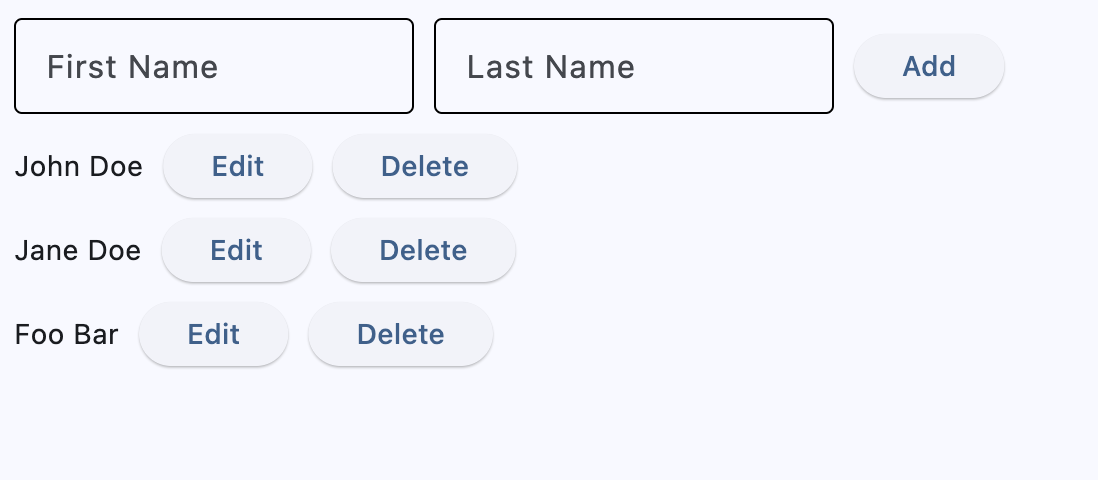Viewport: 1098px width, 480px height.
Task: Remove John Doe from the list
Action: click(425, 166)
